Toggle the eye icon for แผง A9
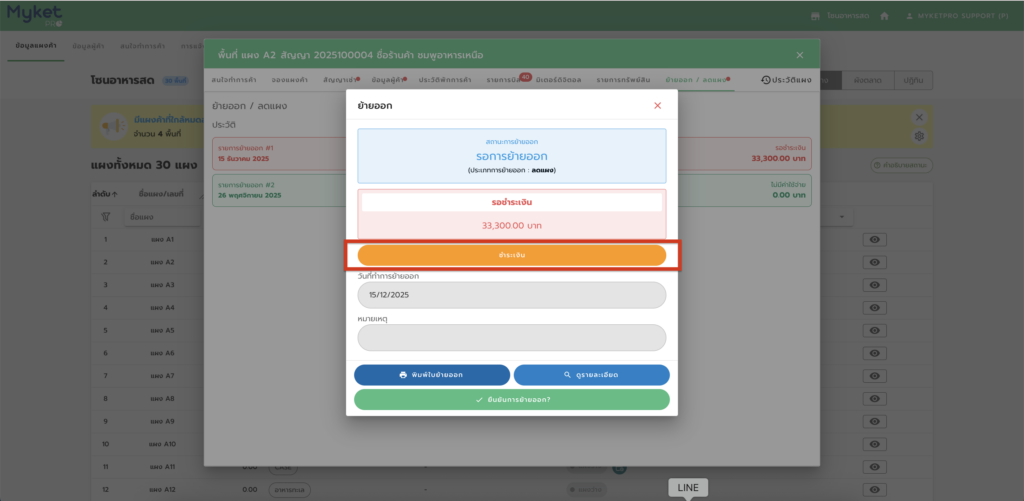The image size is (1024, 501). [875, 421]
